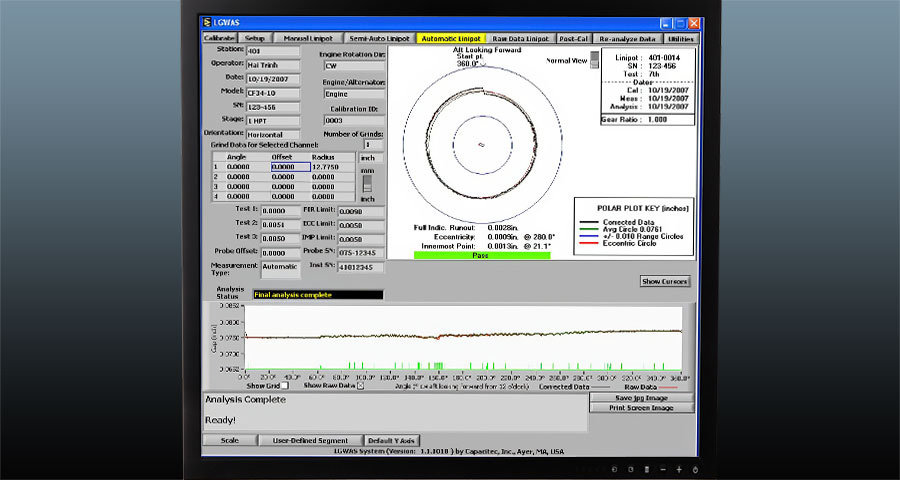Click Save Jpg Image button

tap(639, 398)
